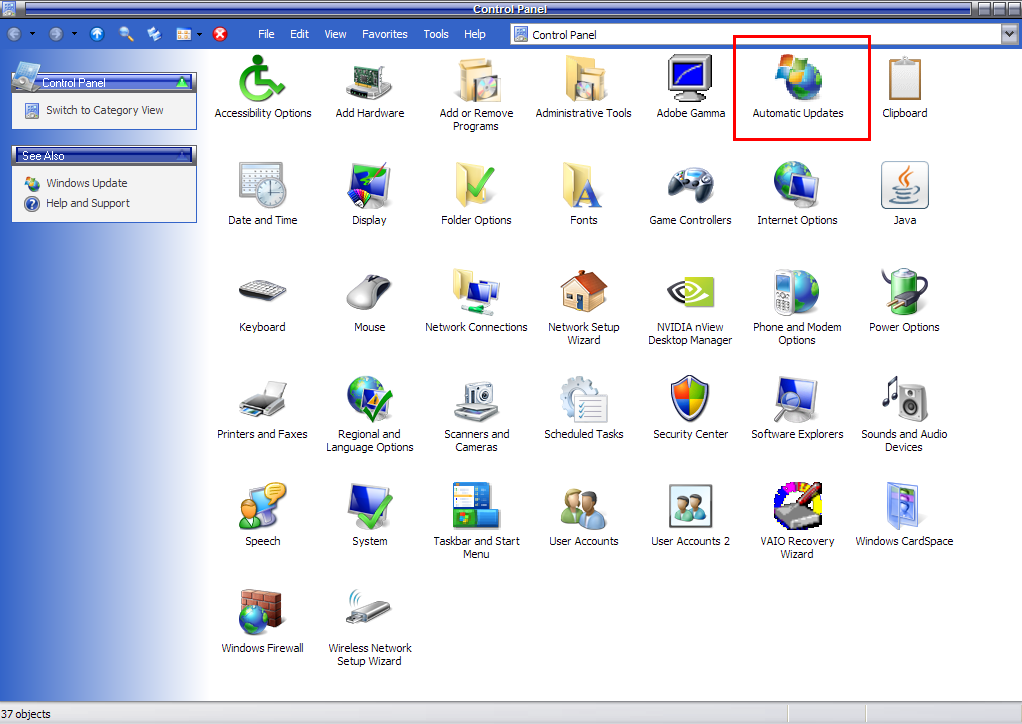Viewport: 1022px width, 724px height.
Task: Select the Speech icon
Action: (262, 506)
